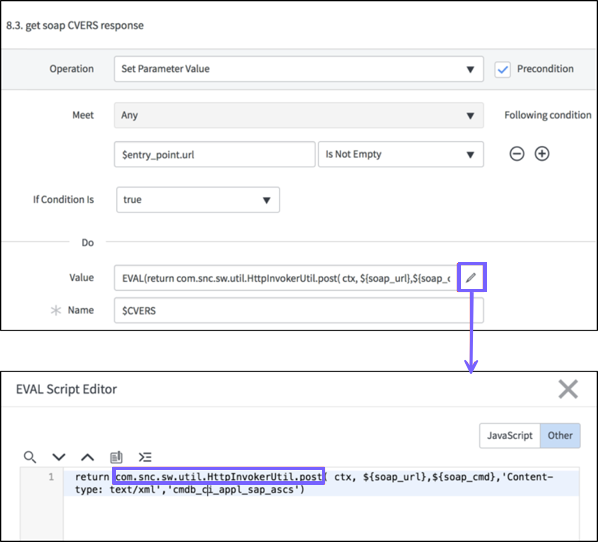
Task: Open the Operation dropdown
Action: 299,69
